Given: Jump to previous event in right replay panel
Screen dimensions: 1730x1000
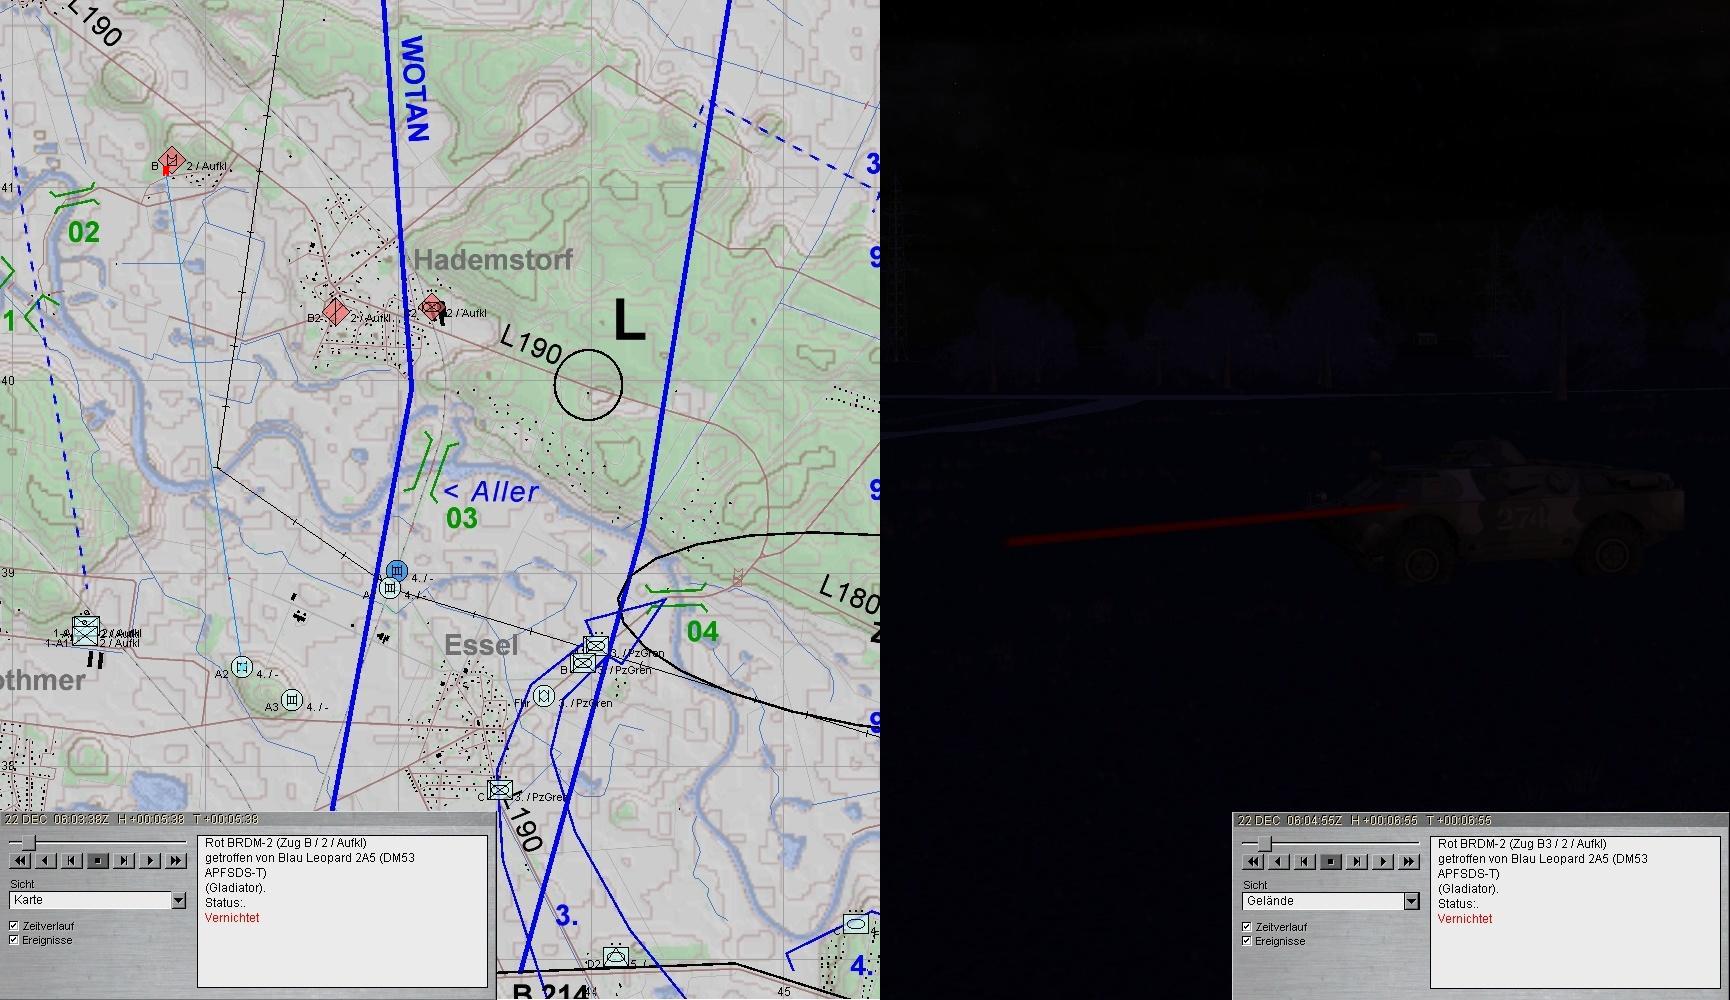Looking at the screenshot, I should pos(1305,861).
